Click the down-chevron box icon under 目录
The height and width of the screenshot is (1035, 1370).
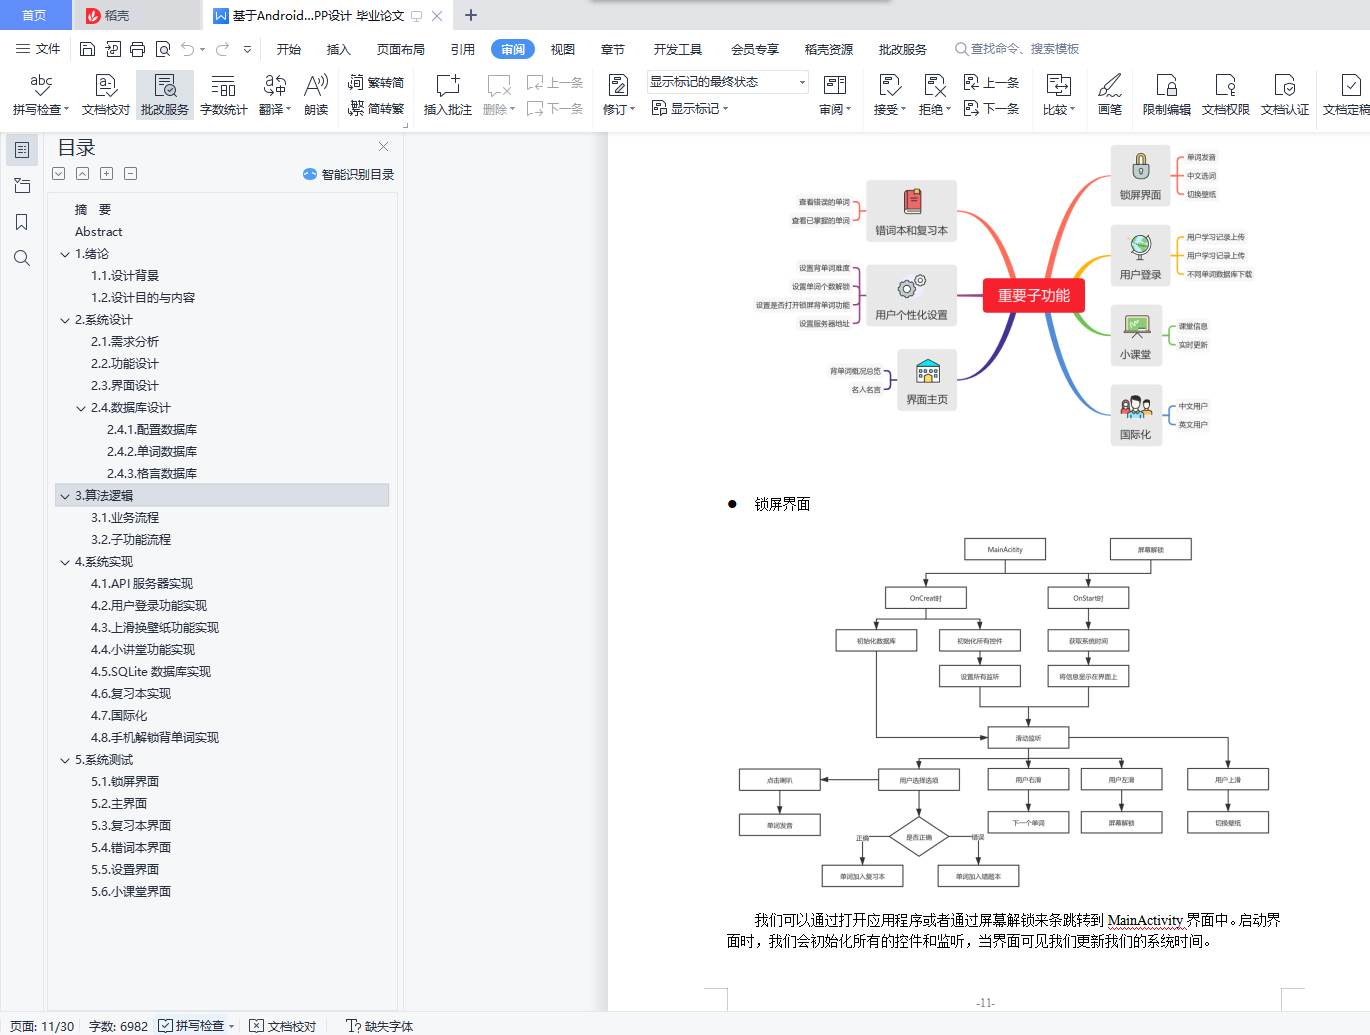[x=59, y=174]
